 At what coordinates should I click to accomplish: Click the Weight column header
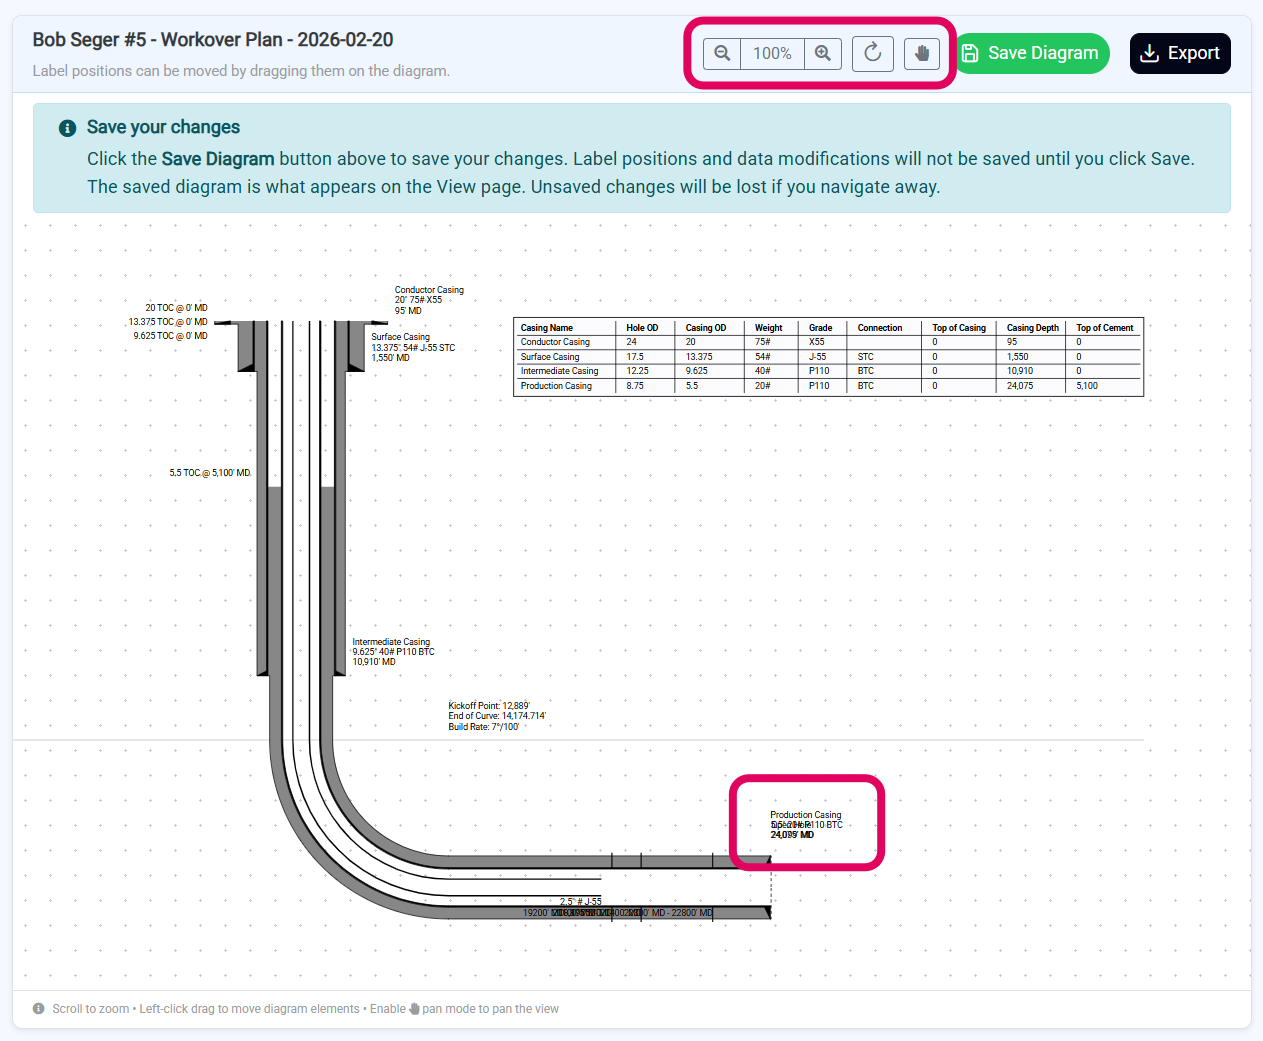(x=769, y=328)
